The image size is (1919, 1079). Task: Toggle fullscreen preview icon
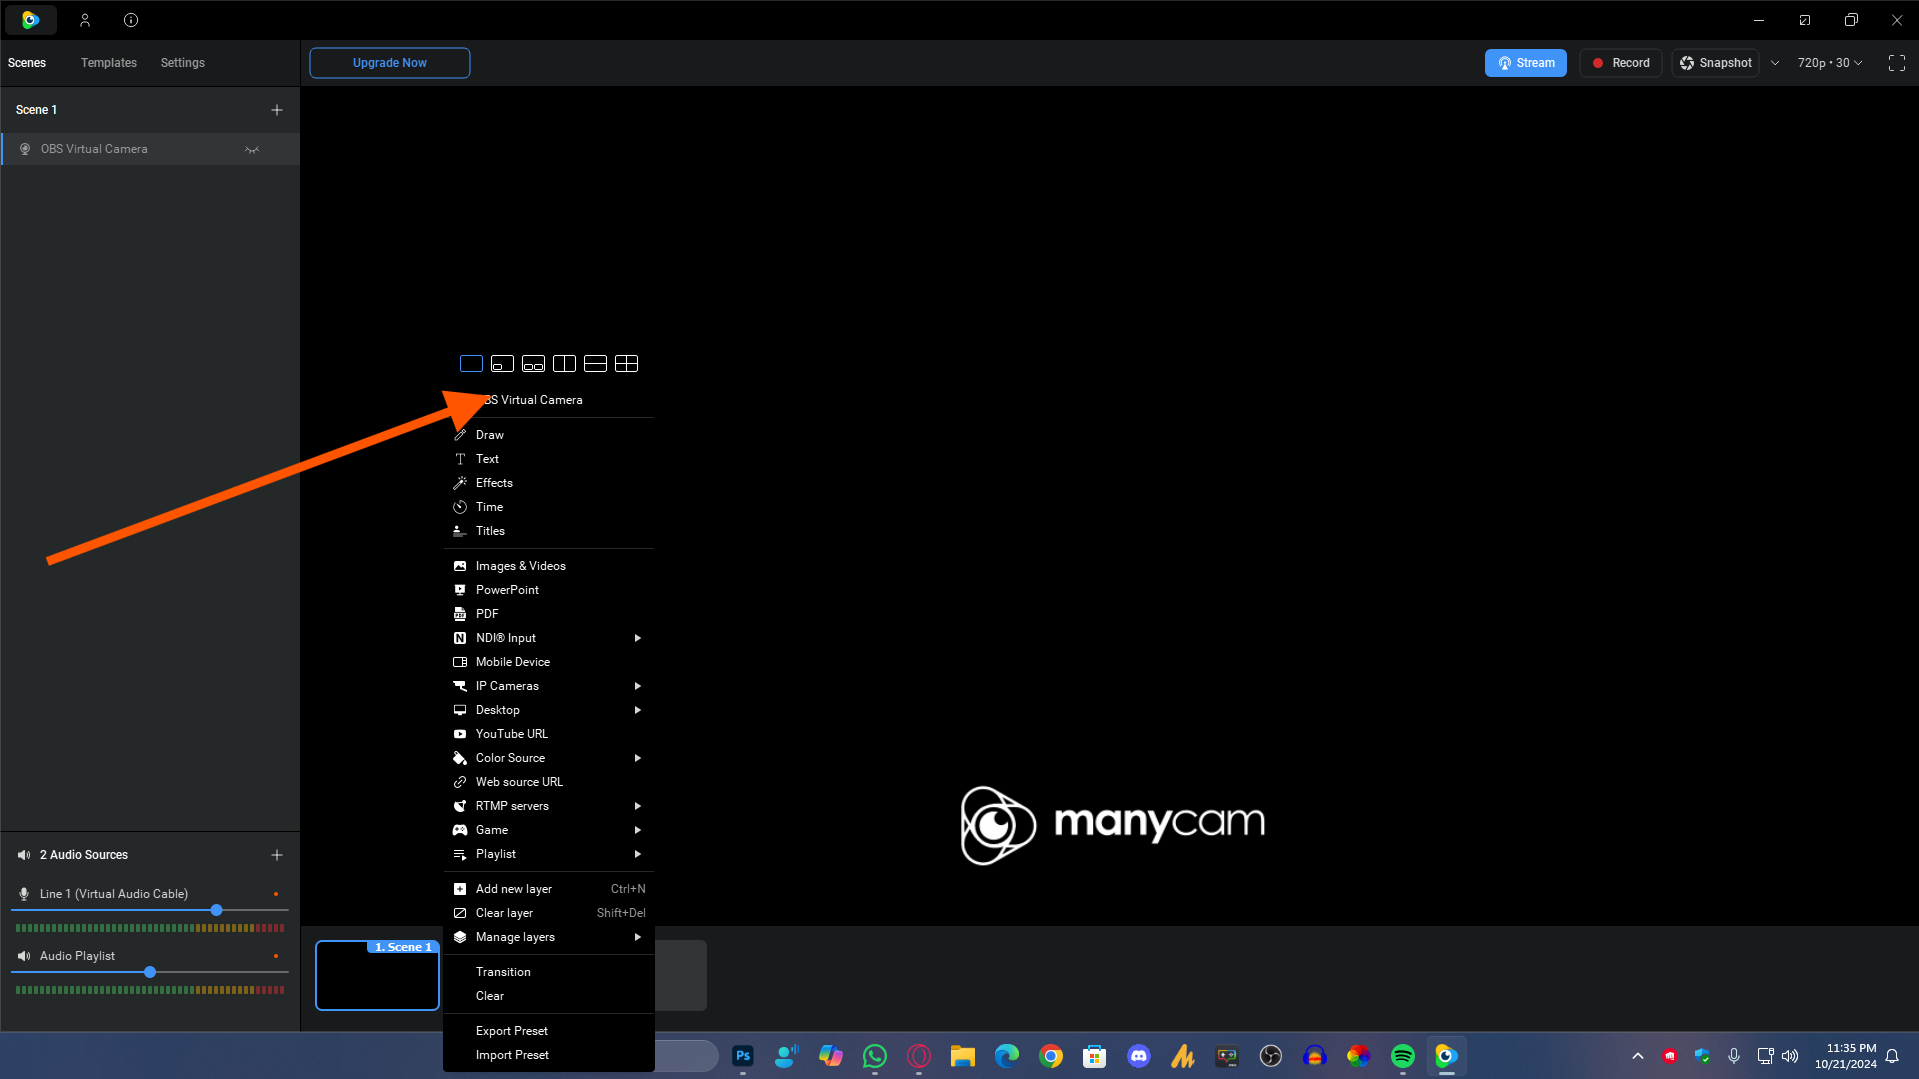click(x=1896, y=63)
